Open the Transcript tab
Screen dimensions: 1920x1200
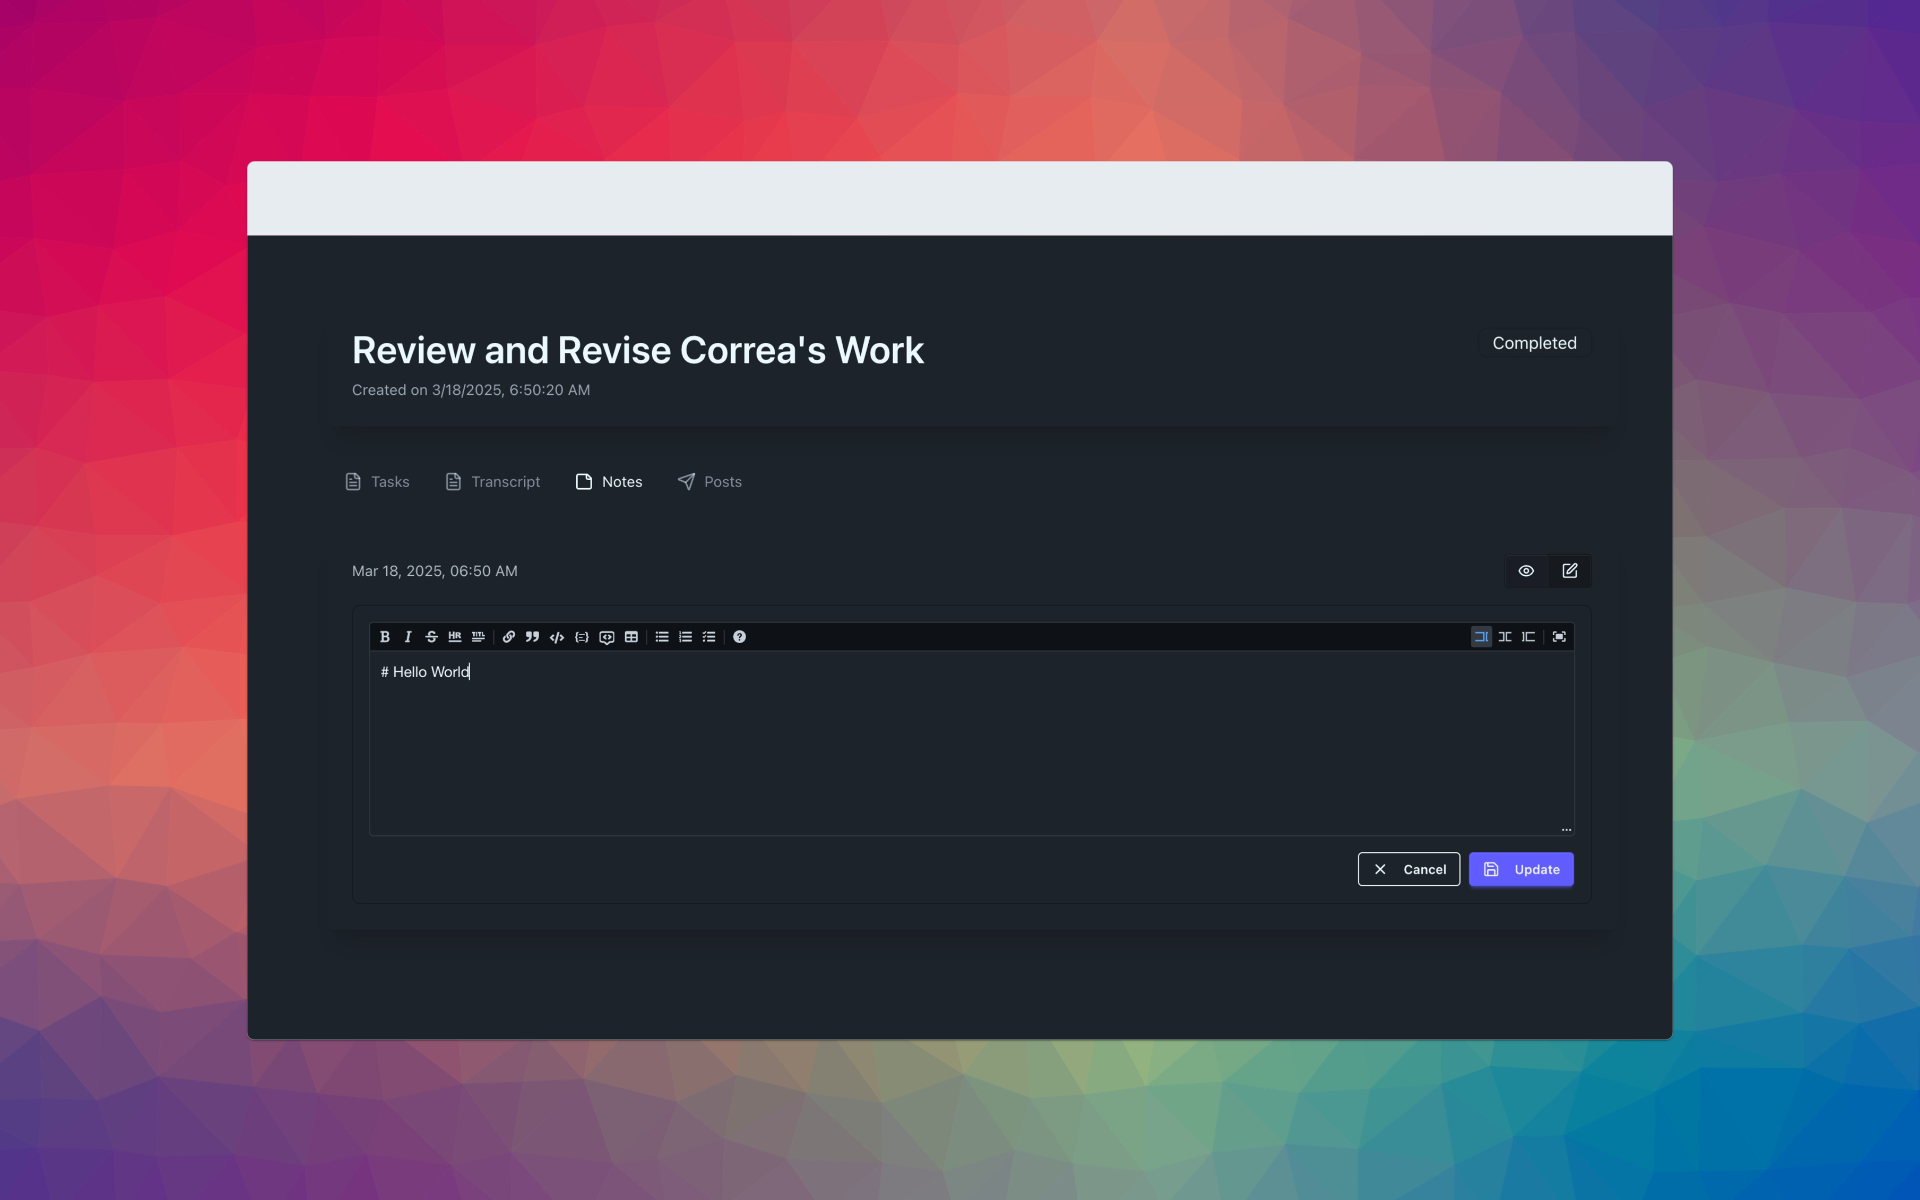click(493, 482)
